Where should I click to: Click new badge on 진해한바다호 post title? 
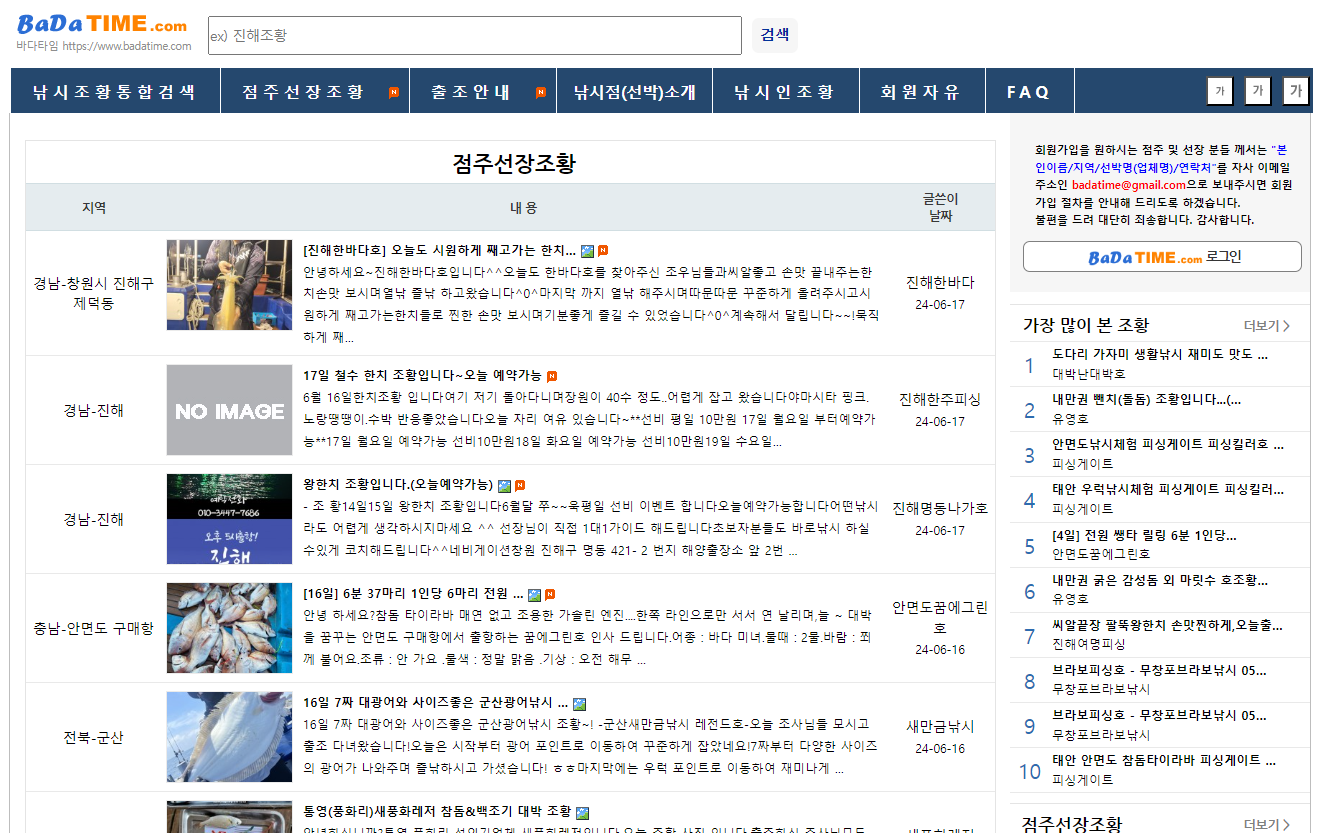coord(603,251)
